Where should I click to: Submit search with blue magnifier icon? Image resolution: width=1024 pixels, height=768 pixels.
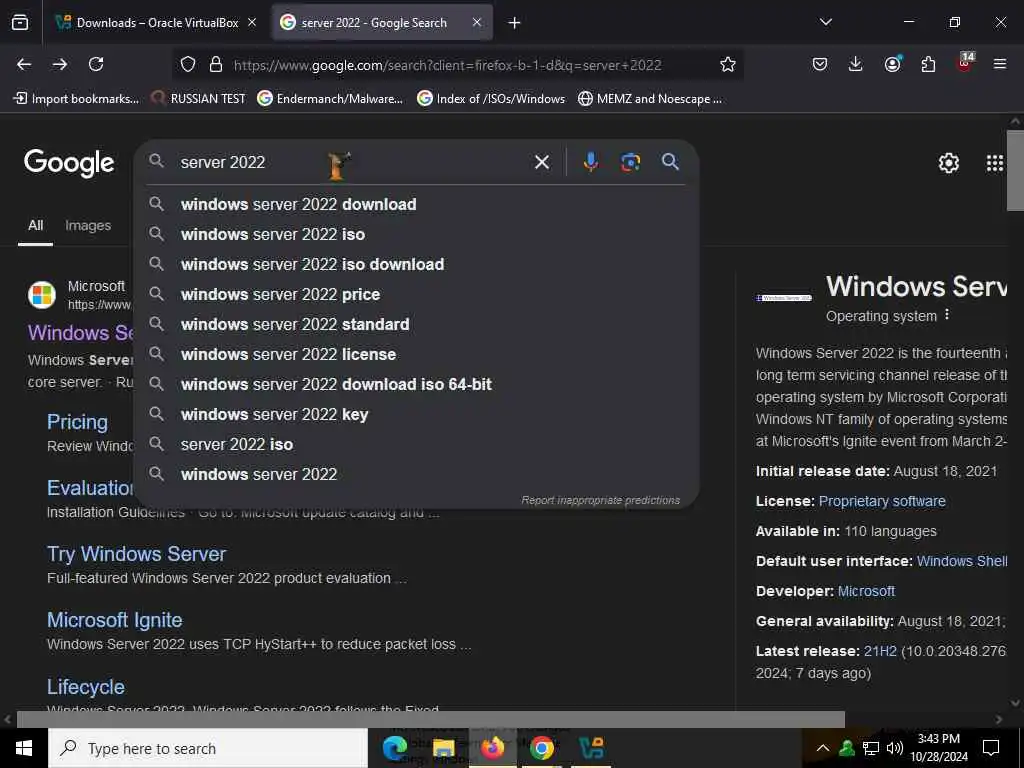pyautogui.click(x=670, y=161)
